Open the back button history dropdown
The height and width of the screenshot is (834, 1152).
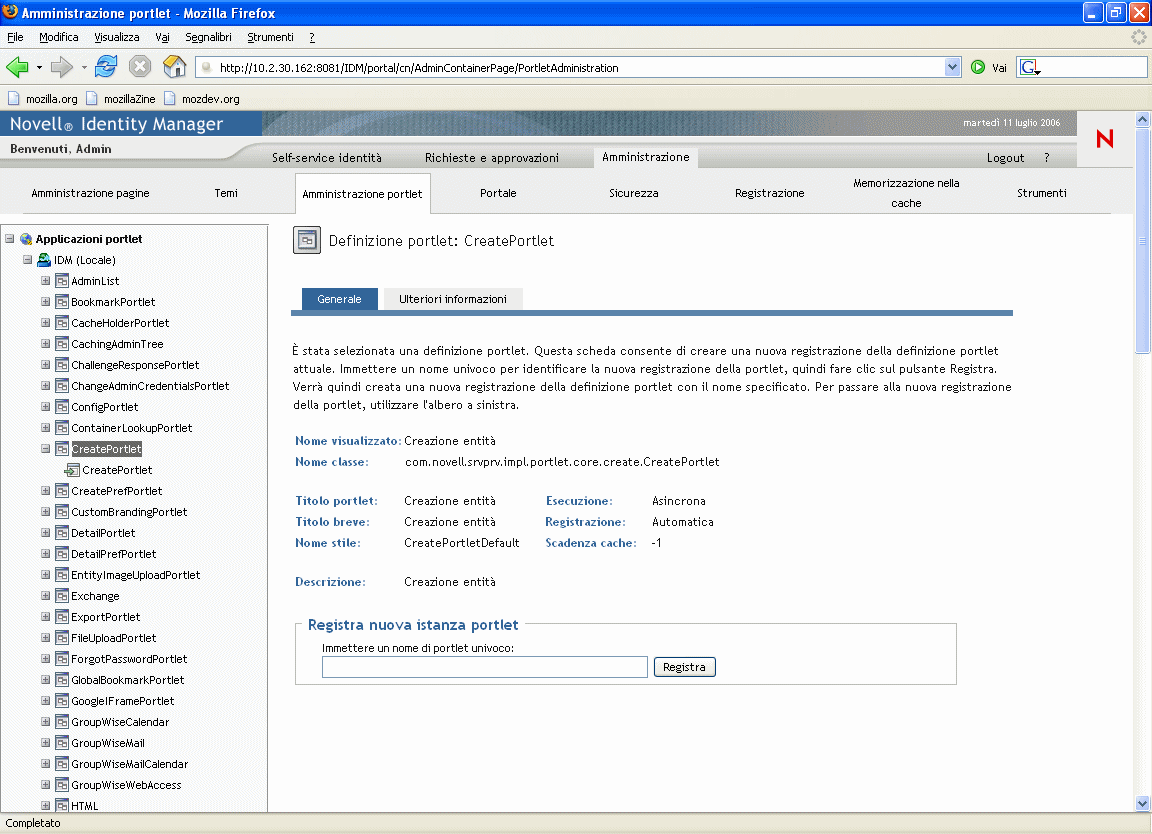[39, 68]
